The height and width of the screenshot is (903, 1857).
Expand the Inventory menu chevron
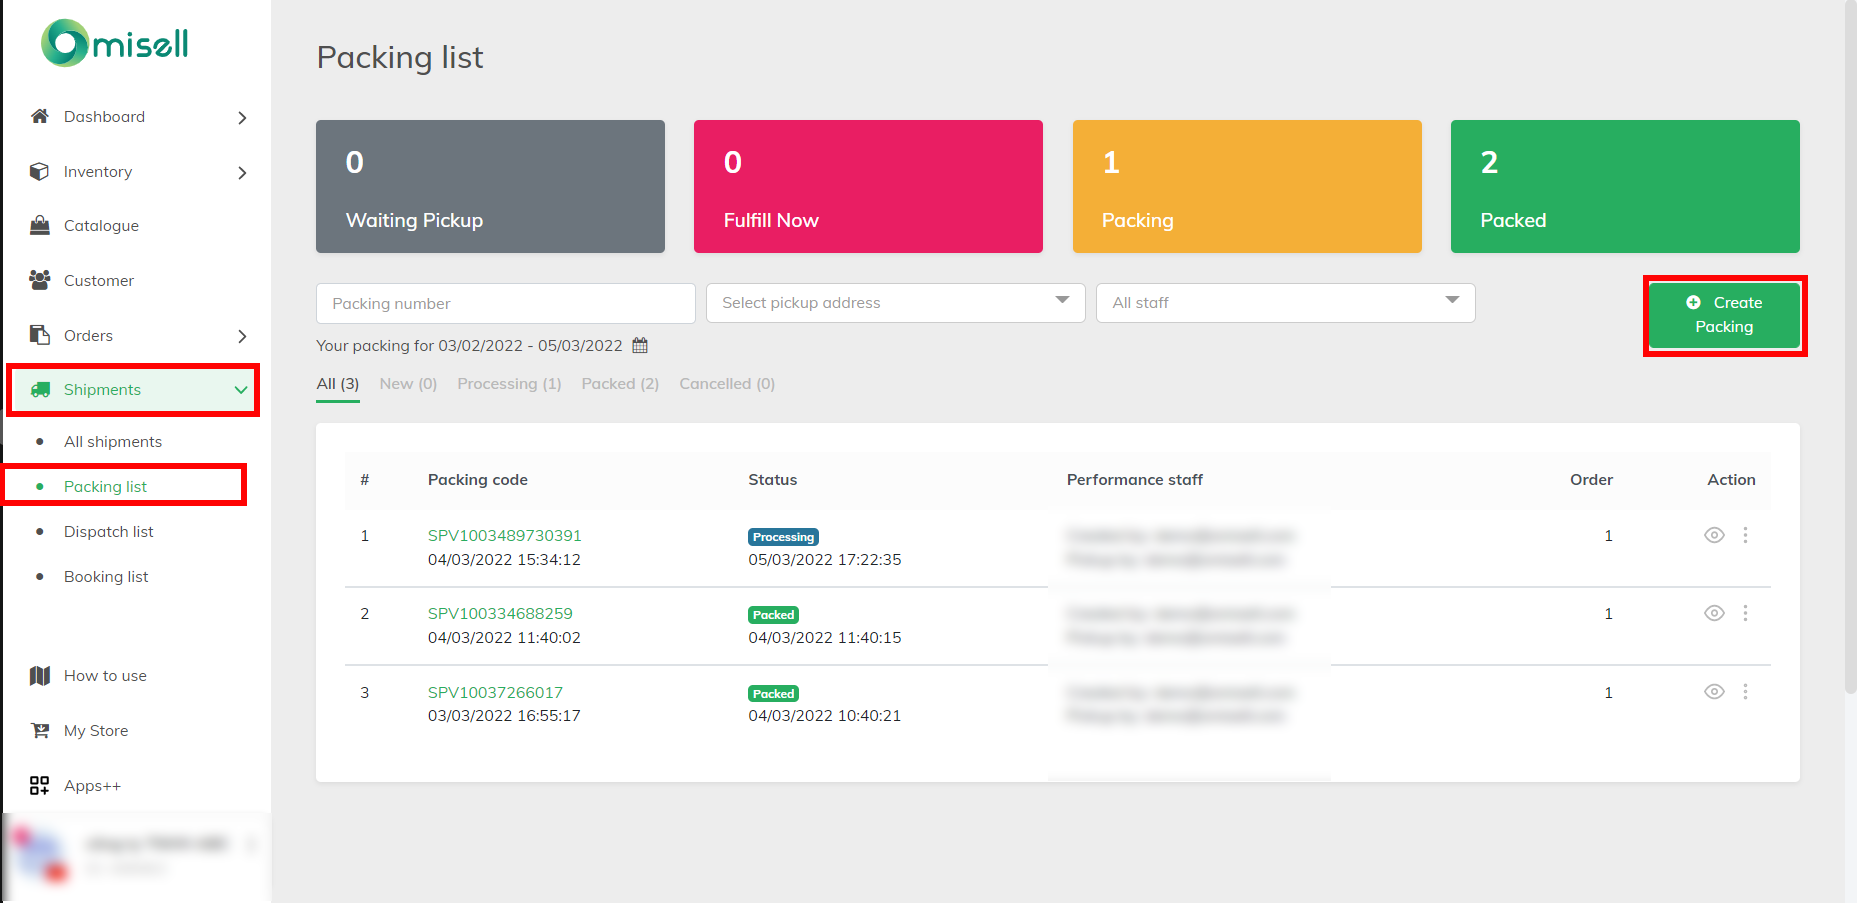[242, 173]
